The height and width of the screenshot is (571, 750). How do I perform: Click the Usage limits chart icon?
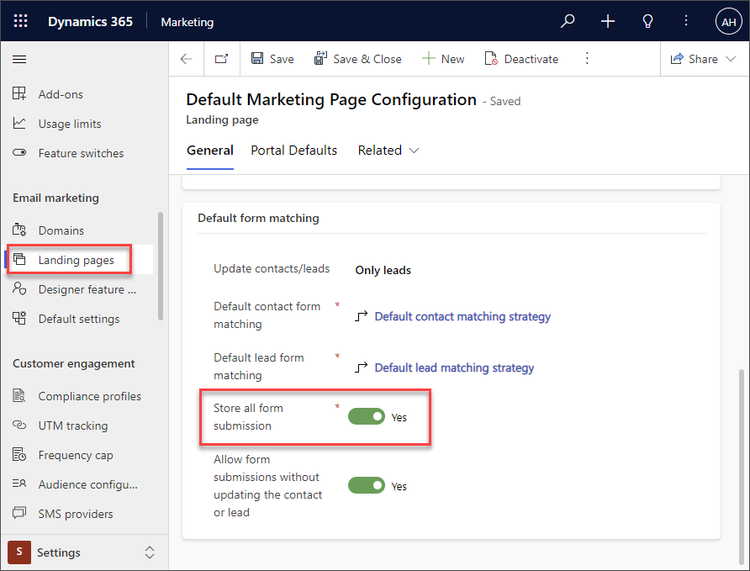pos(19,123)
